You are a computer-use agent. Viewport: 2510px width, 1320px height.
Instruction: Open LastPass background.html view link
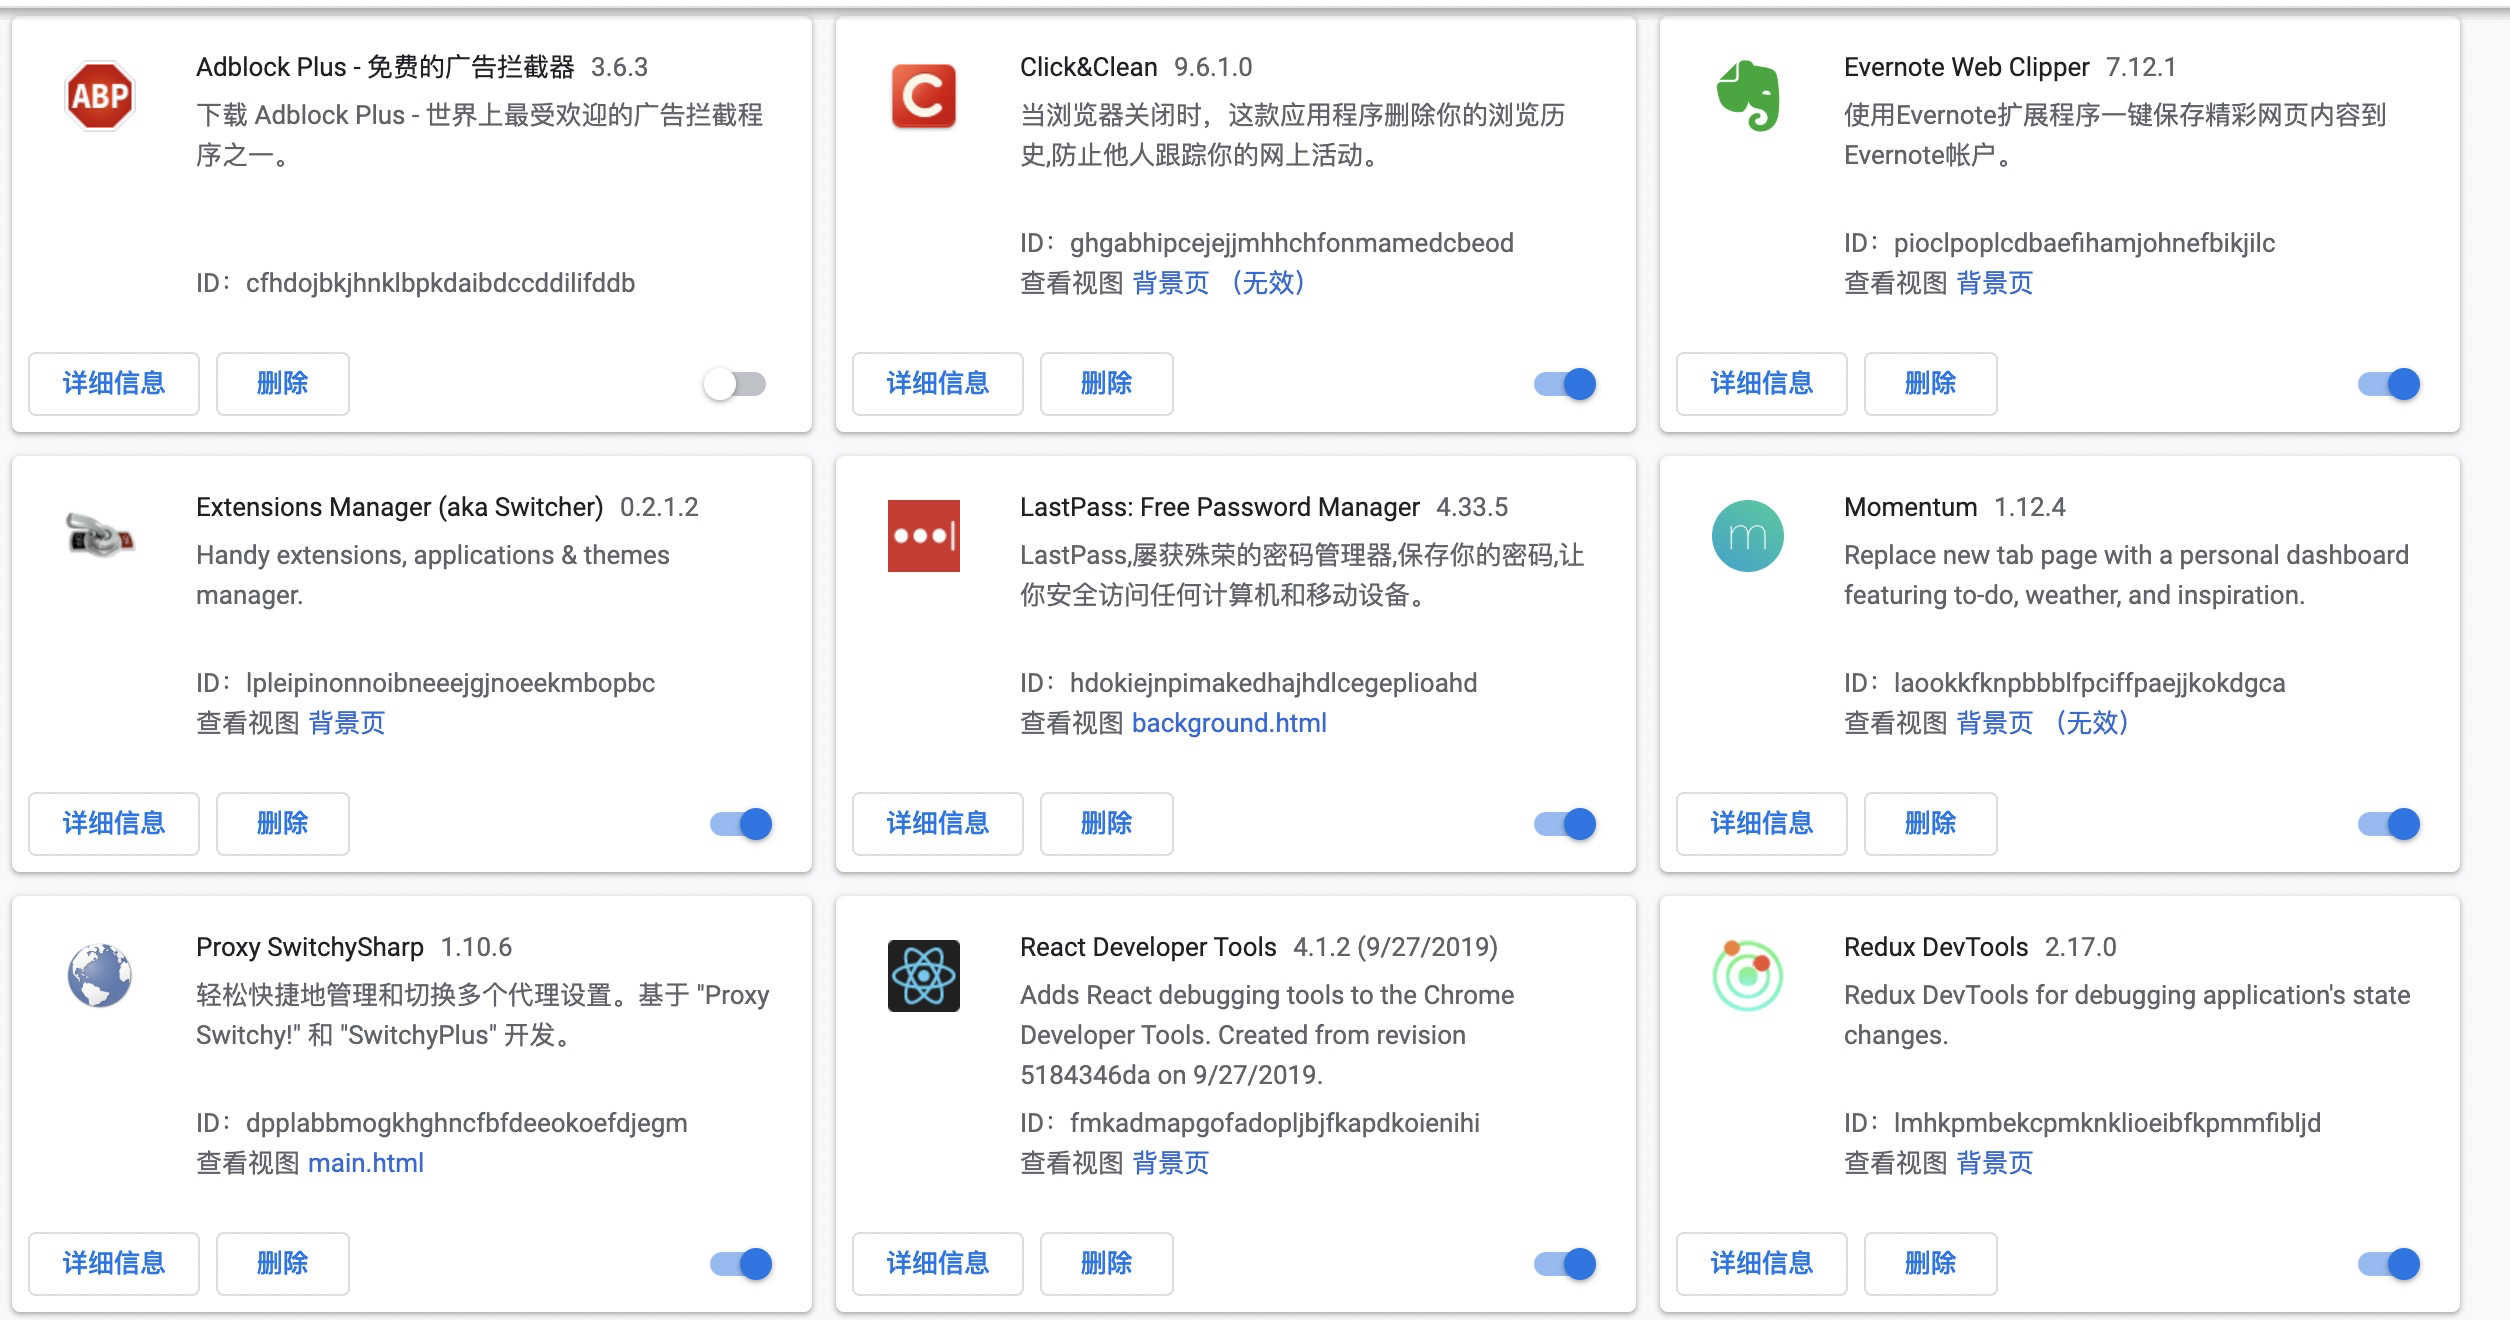(1229, 723)
